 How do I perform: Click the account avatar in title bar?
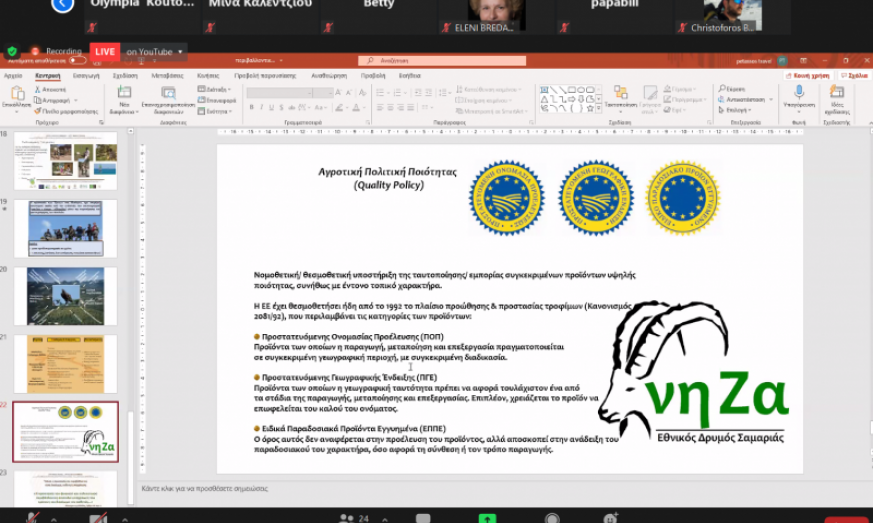[782, 61]
